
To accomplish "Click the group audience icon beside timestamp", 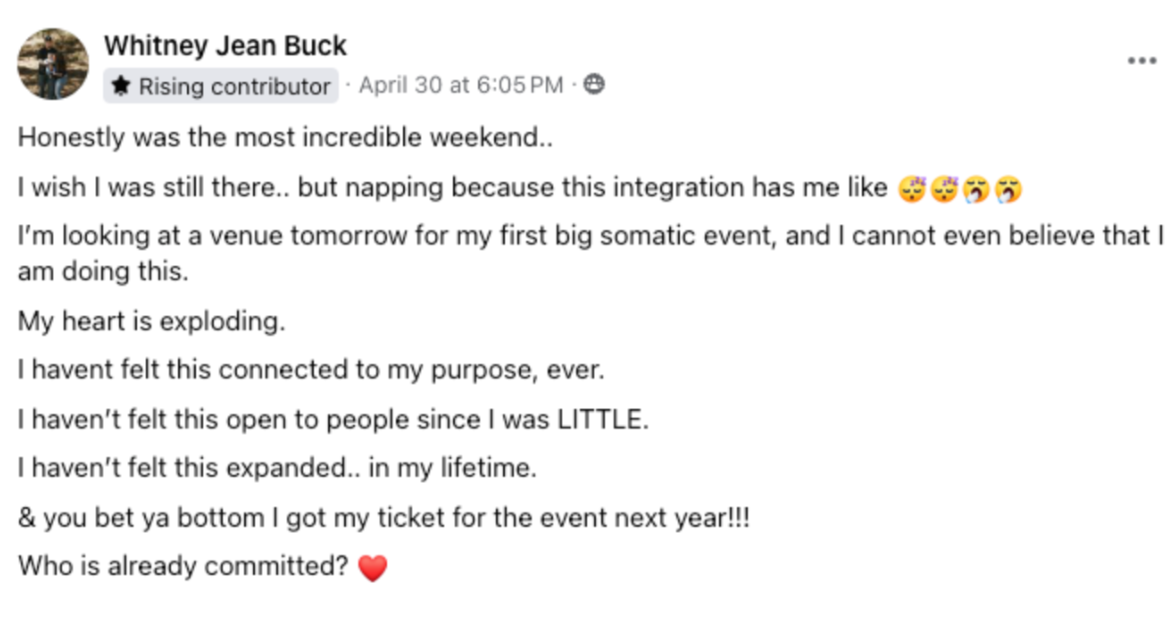I will [595, 86].
